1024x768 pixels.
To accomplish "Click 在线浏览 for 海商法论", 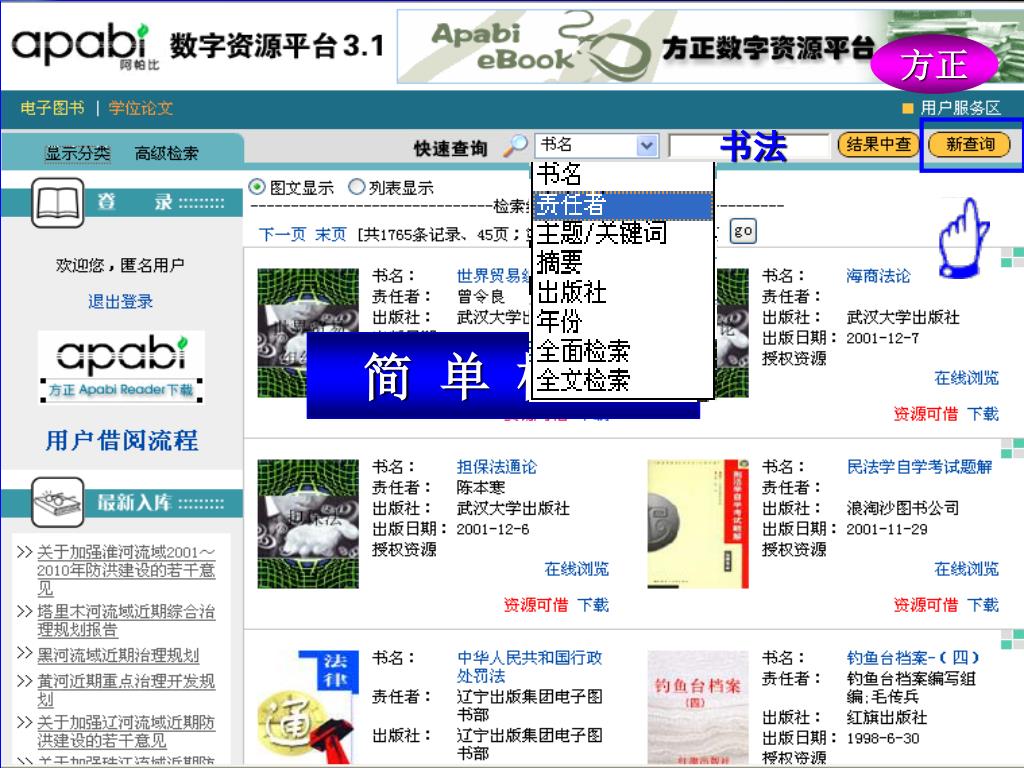I will (967, 378).
